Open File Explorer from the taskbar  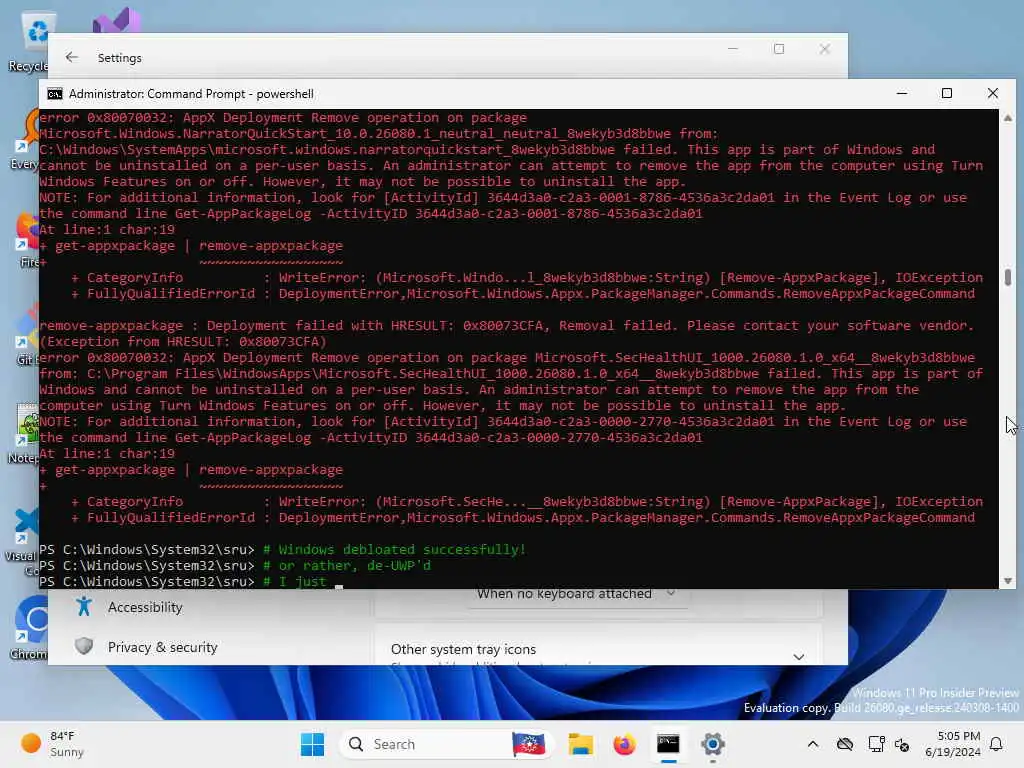[x=580, y=744]
